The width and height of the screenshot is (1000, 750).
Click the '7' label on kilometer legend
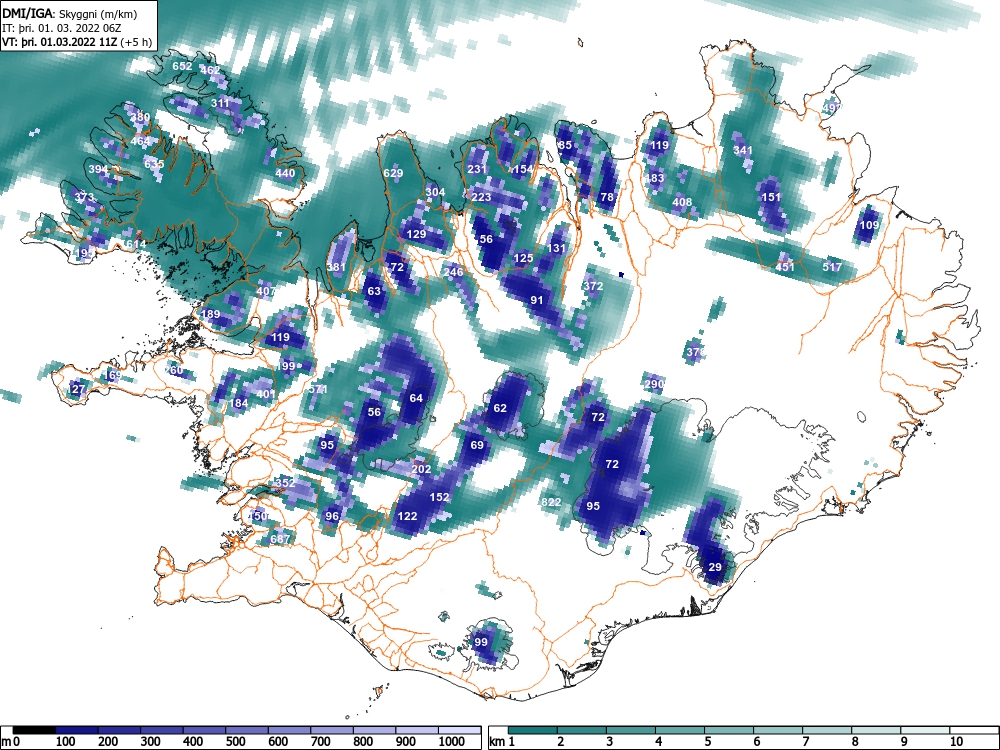tap(805, 741)
